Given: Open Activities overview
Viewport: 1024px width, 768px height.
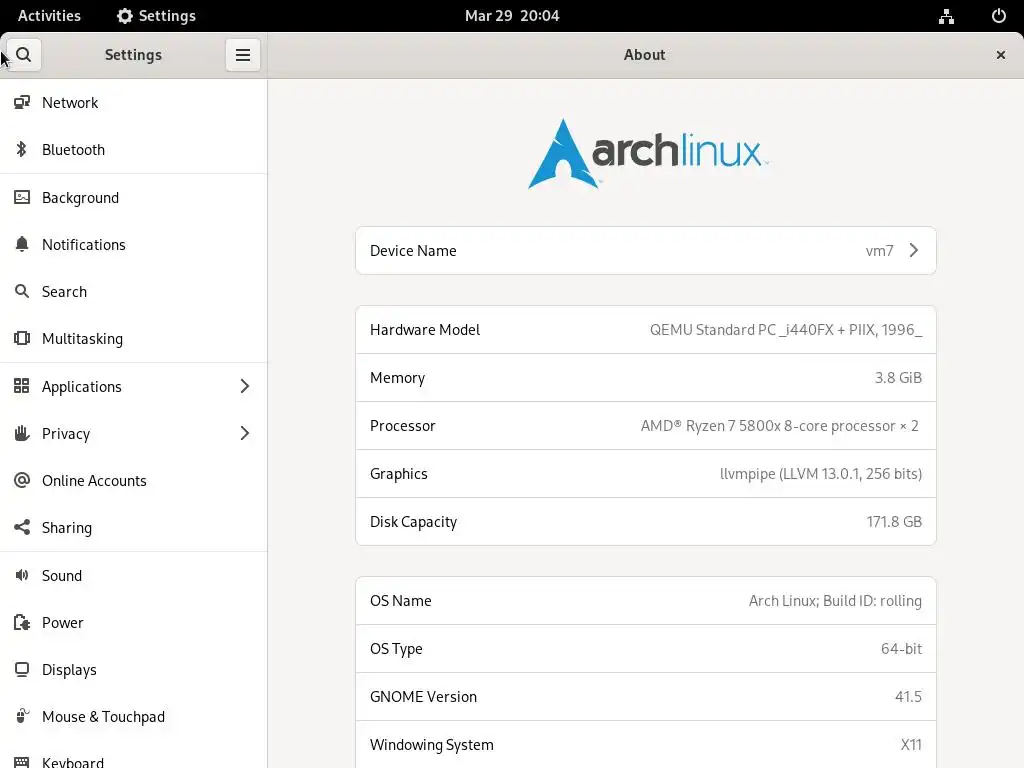Looking at the screenshot, I should coord(49,16).
